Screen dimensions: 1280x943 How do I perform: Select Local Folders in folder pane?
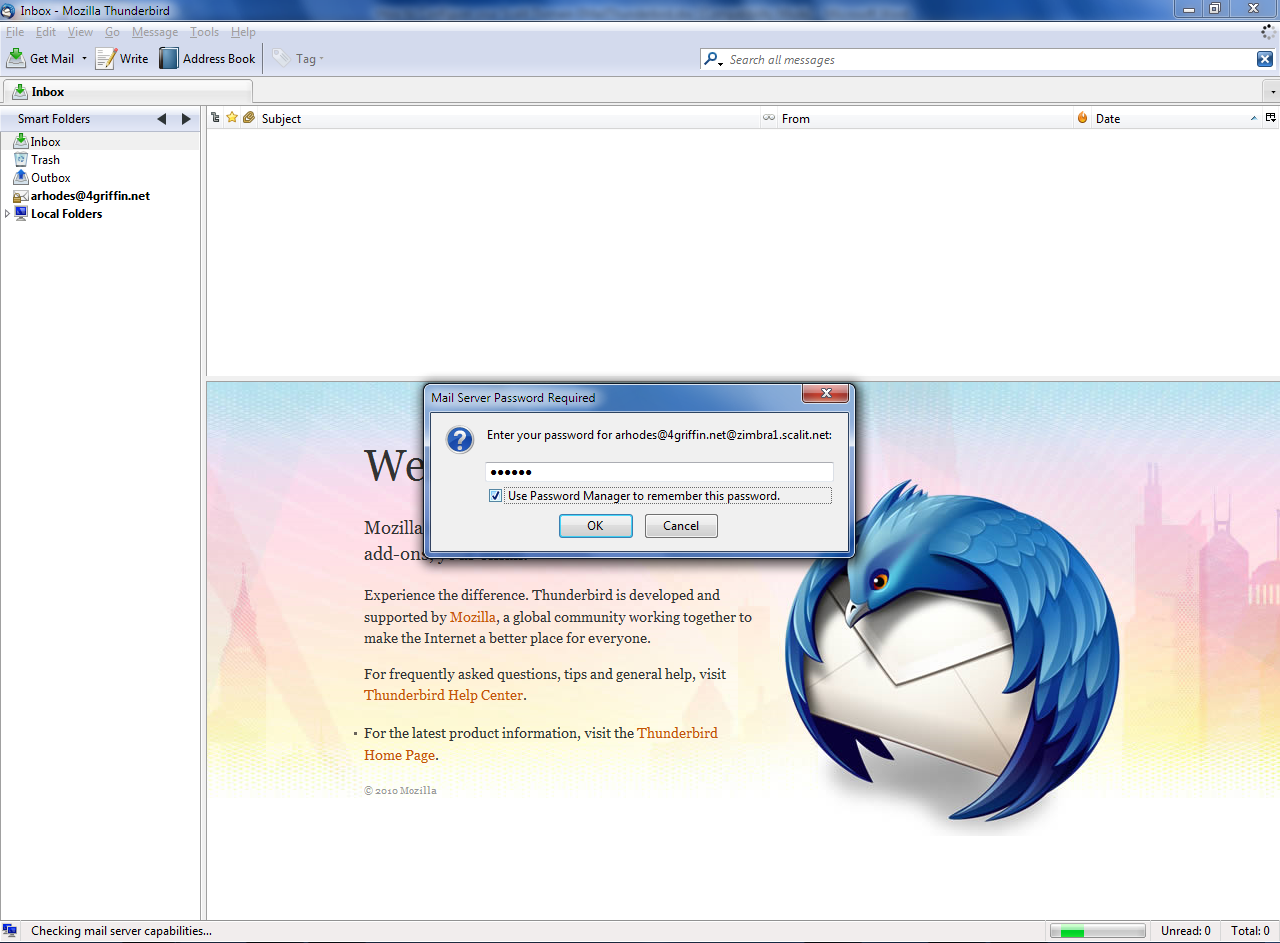[66, 214]
